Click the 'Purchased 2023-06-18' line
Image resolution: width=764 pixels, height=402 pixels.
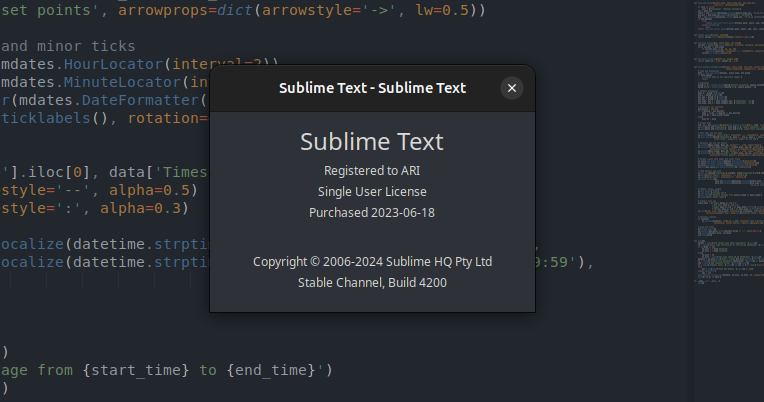[x=371, y=212]
